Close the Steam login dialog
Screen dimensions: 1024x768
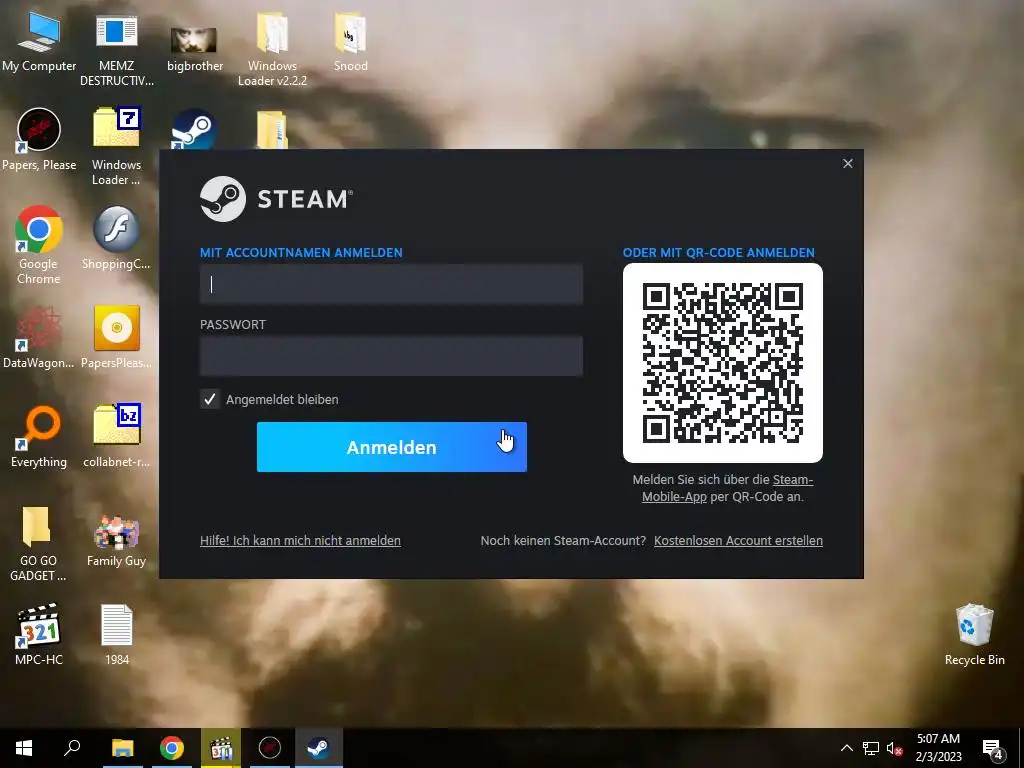tap(848, 164)
